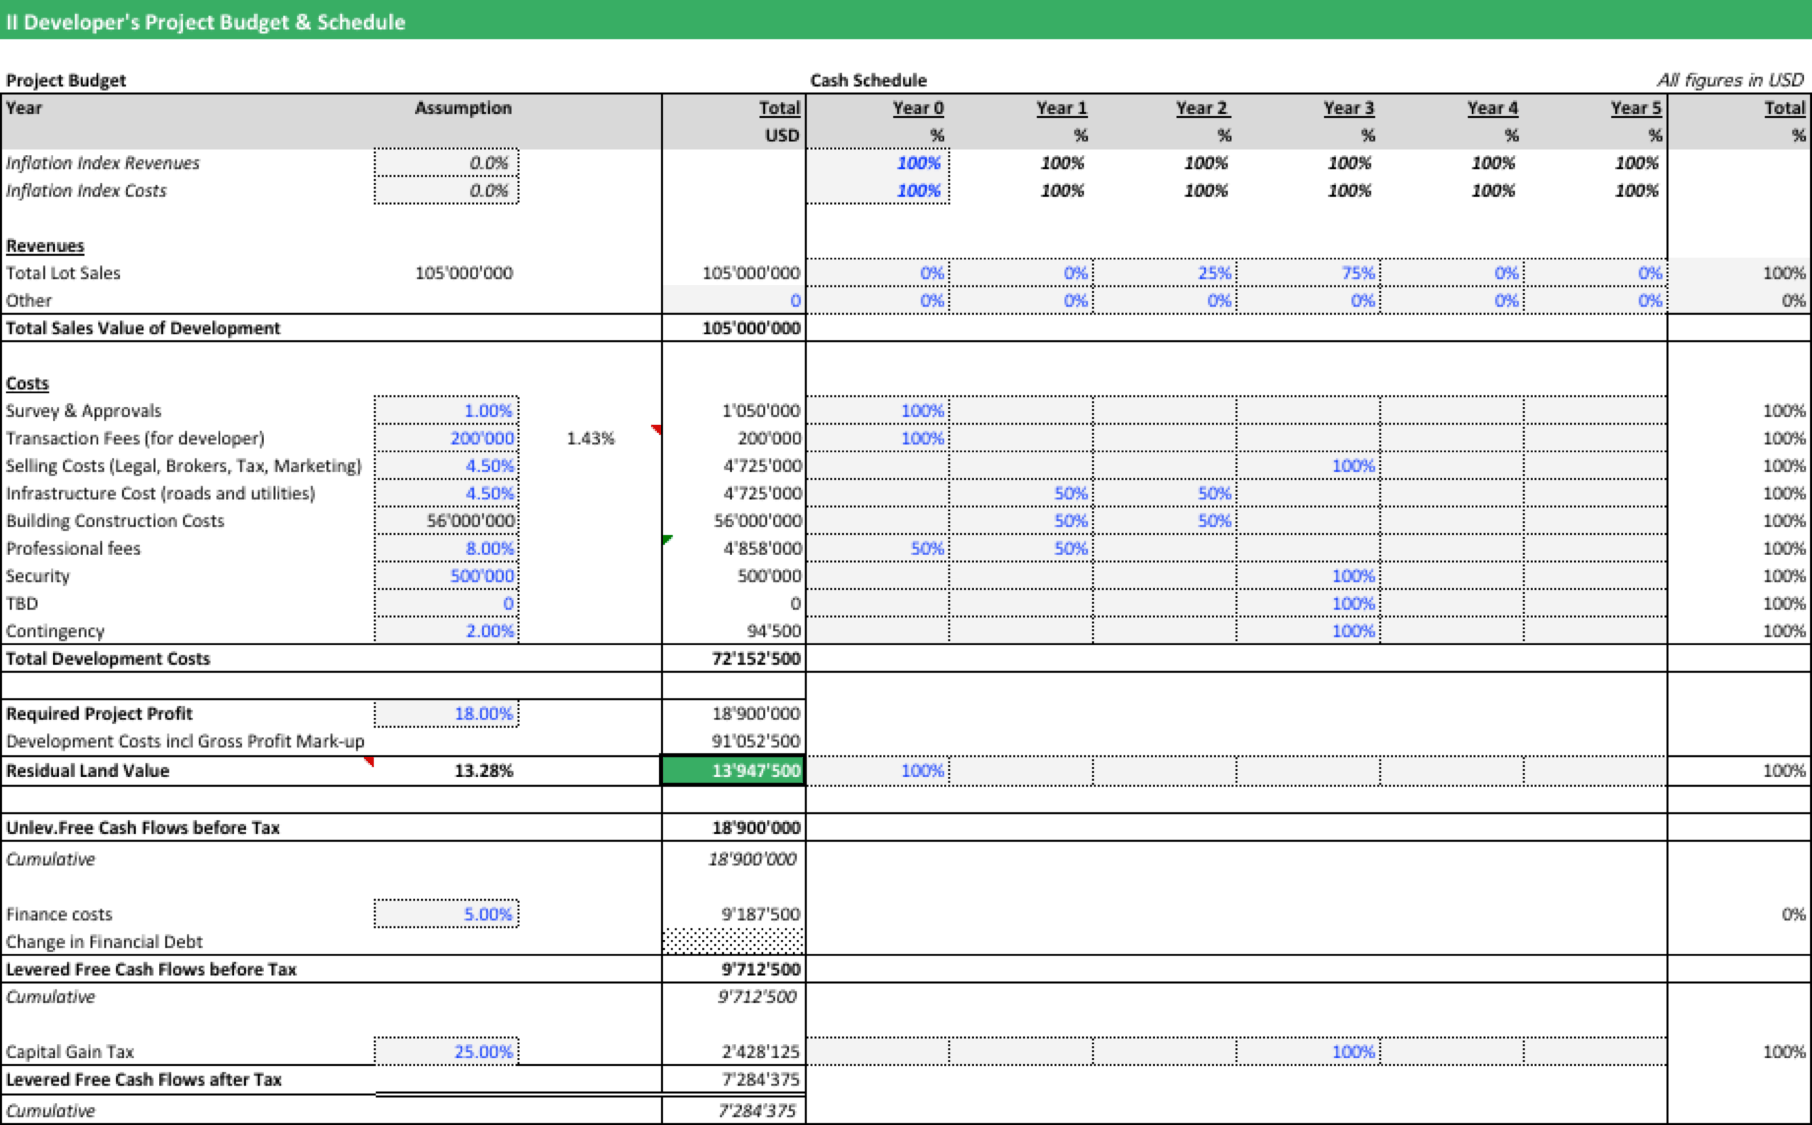Click the dotted Change in Financial Debt cell
The height and width of the screenshot is (1125, 1812).
[x=733, y=941]
